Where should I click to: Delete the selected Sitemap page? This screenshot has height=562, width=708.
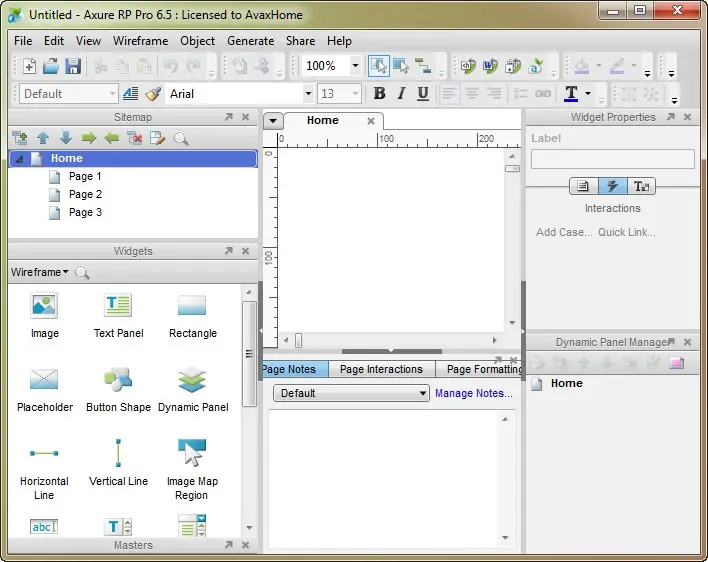(135, 138)
